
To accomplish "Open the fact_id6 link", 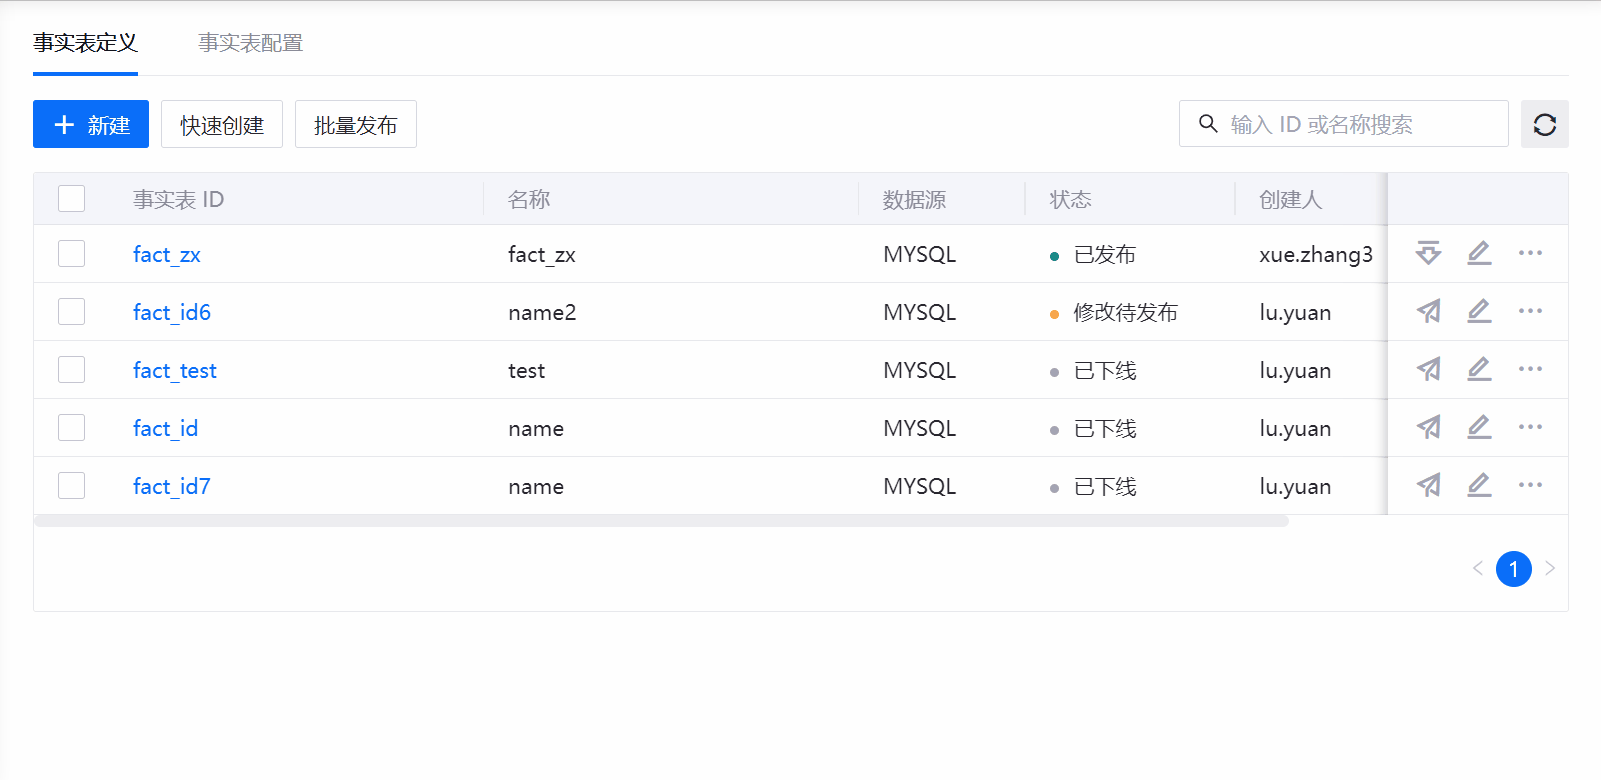I will [171, 313].
